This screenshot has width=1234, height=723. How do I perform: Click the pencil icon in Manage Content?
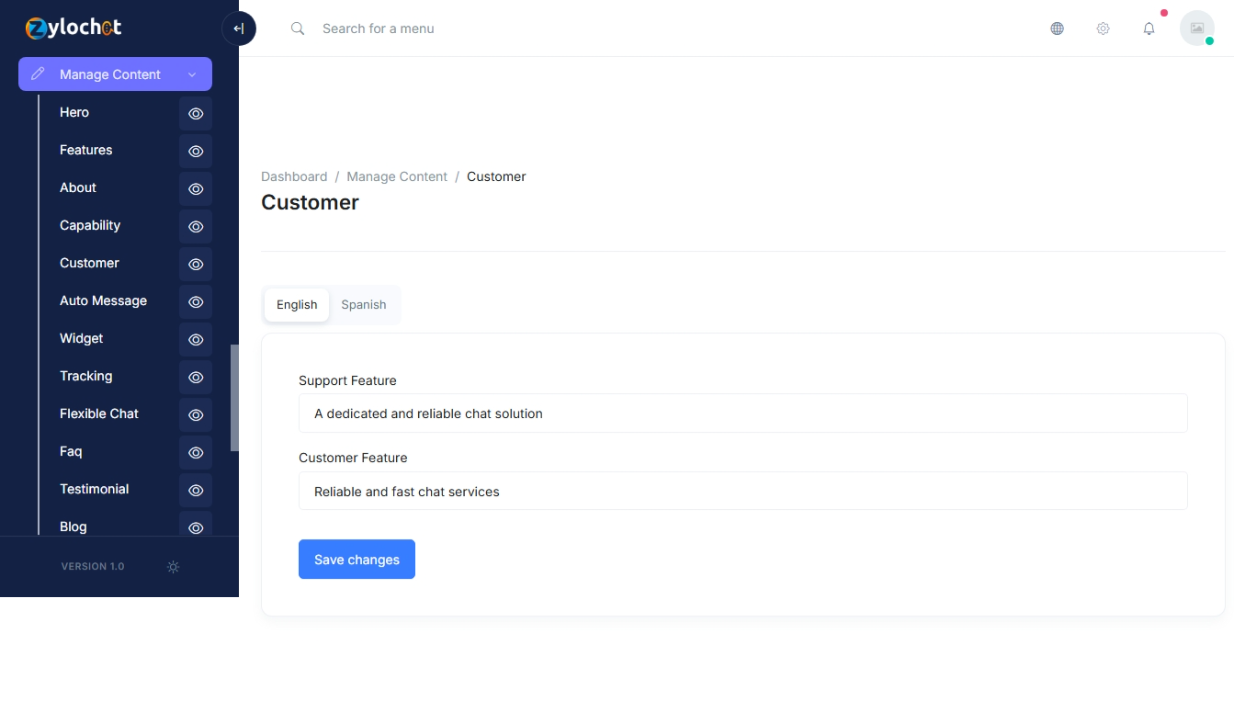(x=38, y=74)
